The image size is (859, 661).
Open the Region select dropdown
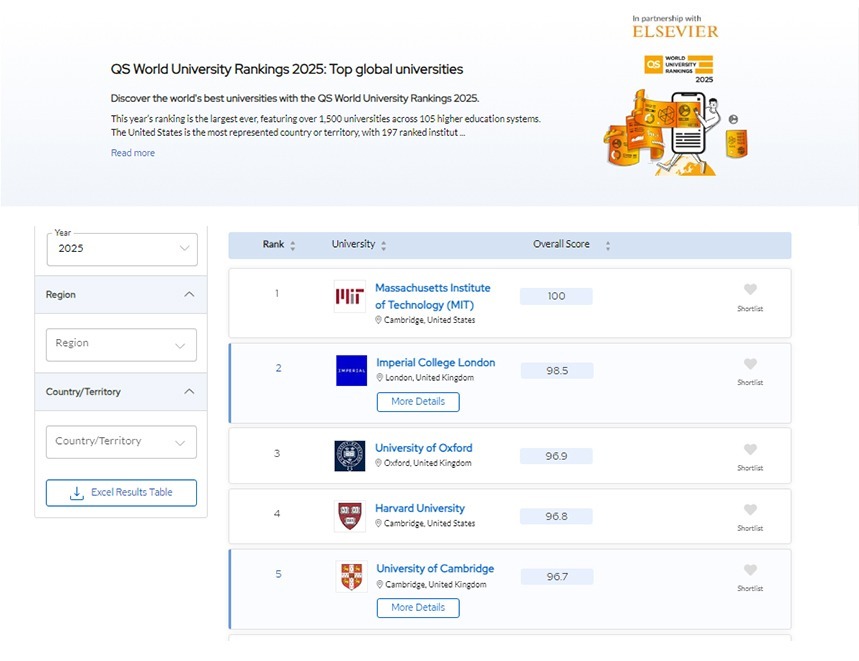[x=121, y=344]
